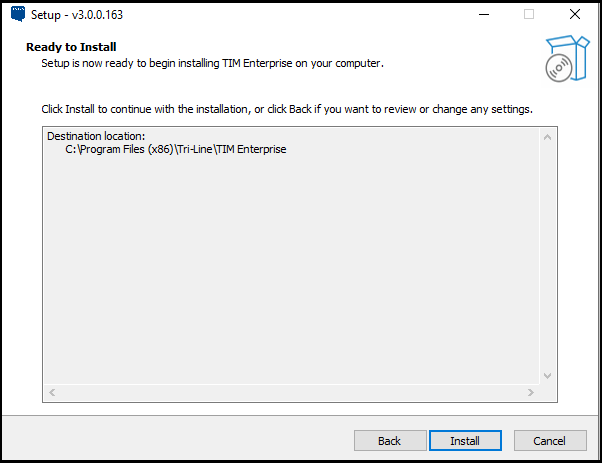Image resolution: width=602 pixels, height=463 pixels.
Task: Click the maximize window button
Action: pos(529,15)
